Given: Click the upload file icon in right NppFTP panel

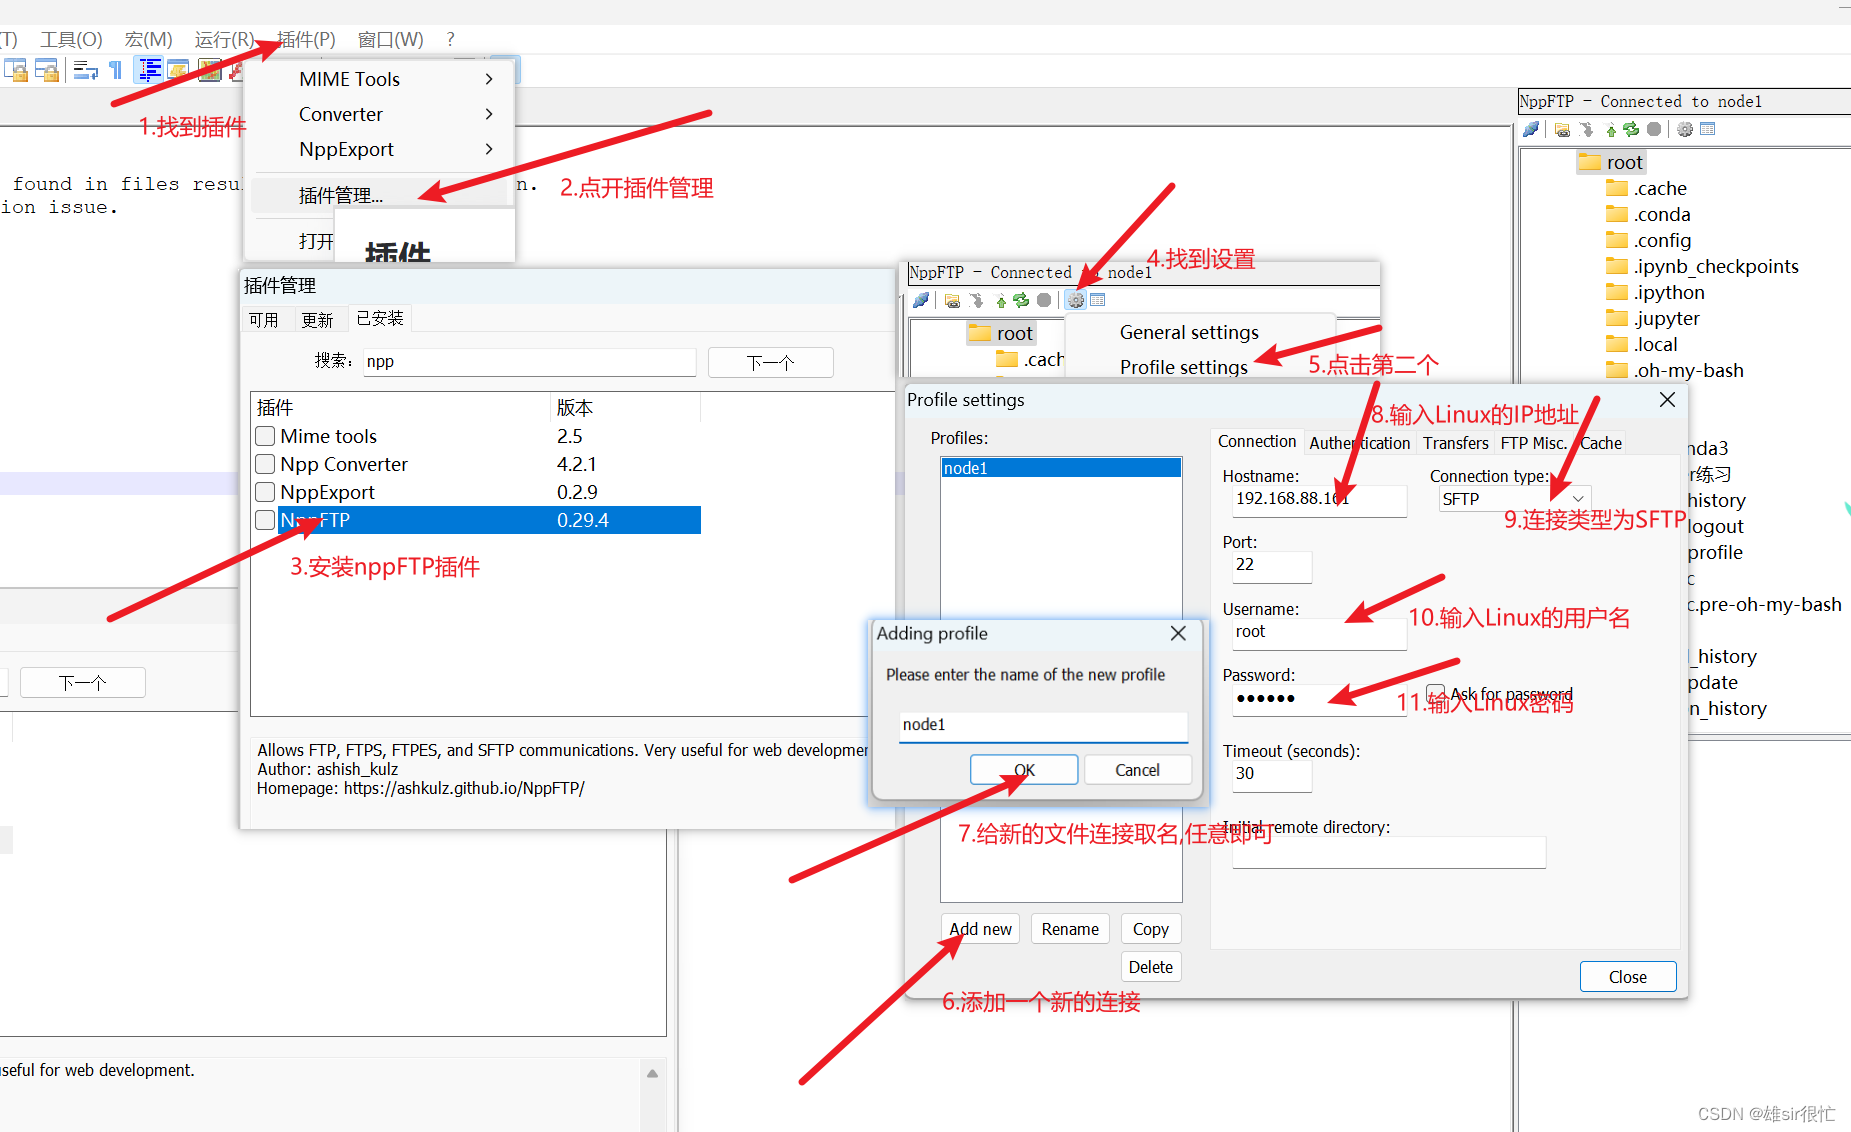Looking at the screenshot, I should [x=1610, y=130].
